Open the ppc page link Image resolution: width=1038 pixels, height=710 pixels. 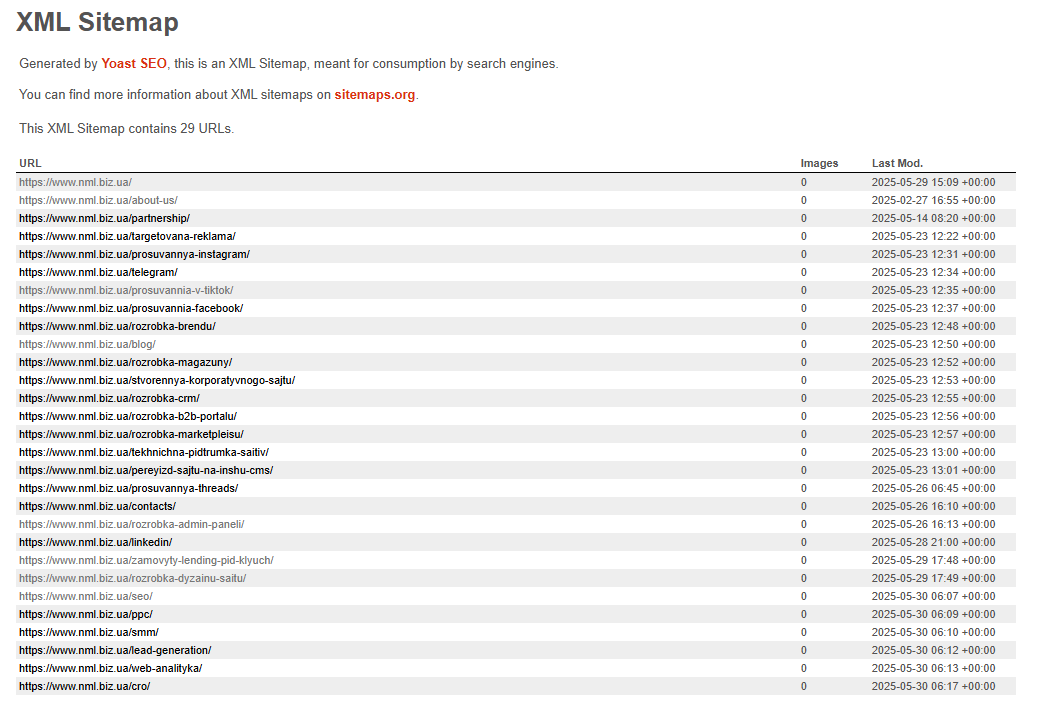[85, 614]
